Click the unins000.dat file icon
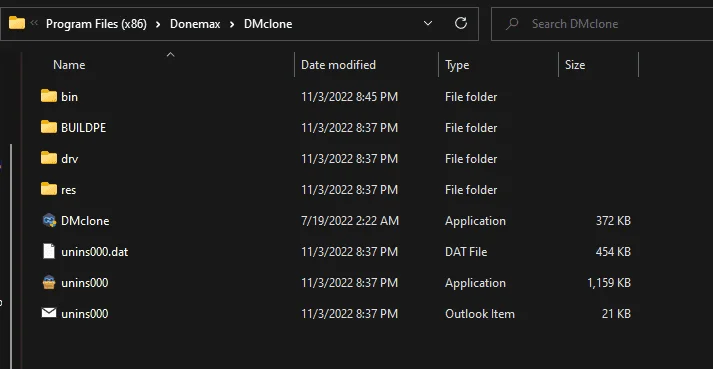The width and height of the screenshot is (713, 369). (x=49, y=251)
